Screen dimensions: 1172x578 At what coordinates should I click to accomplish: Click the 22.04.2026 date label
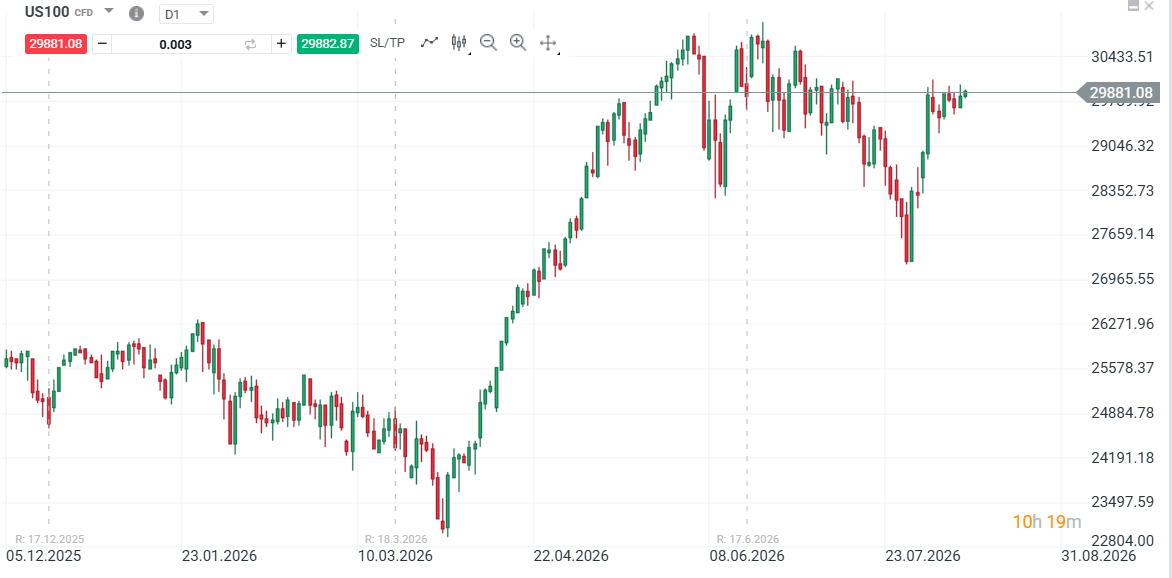(571, 556)
